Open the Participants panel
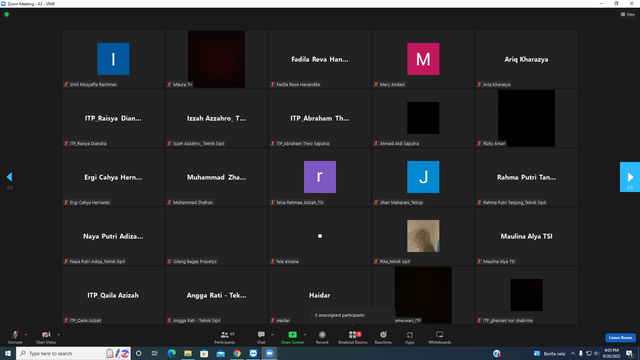Screen dimensions: 640x360 tap(224, 337)
